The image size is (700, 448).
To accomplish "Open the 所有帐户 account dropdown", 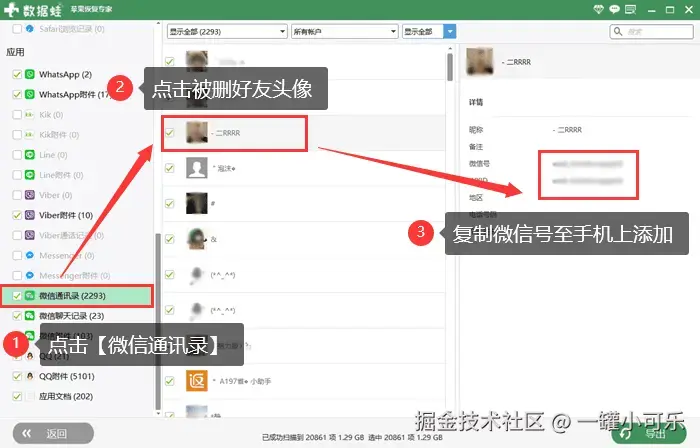I will (344, 31).
